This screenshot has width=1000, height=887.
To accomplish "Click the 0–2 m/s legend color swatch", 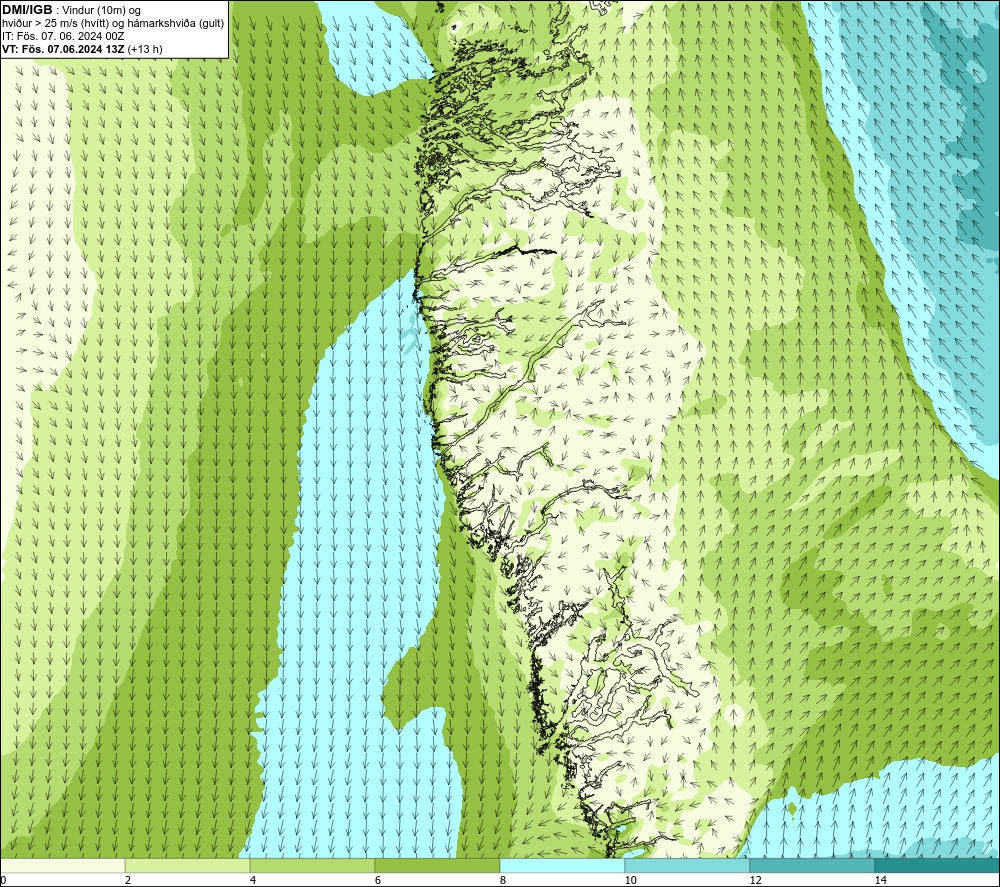I will click(x=62, y=865).
